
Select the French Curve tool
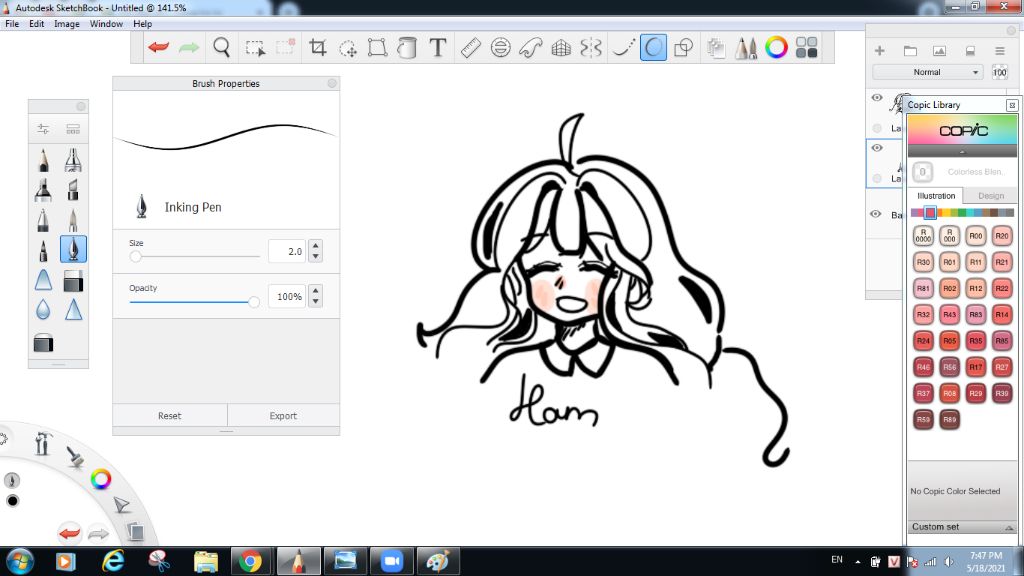(531, 48)
